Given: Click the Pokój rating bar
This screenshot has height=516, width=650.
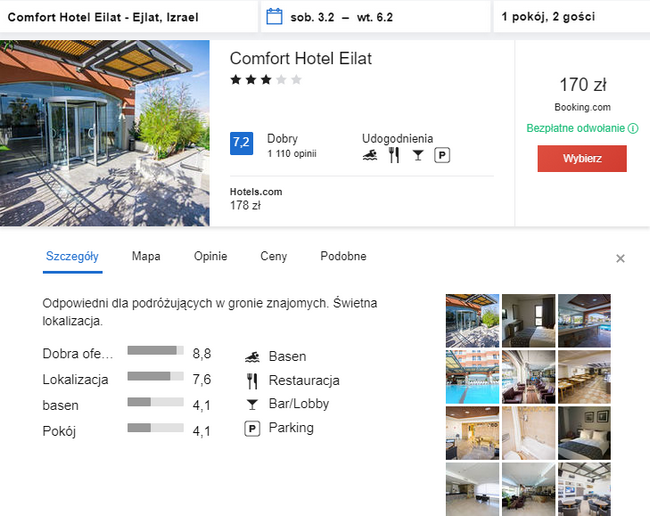Looking at the screenshot, I should tap(155, 428).
